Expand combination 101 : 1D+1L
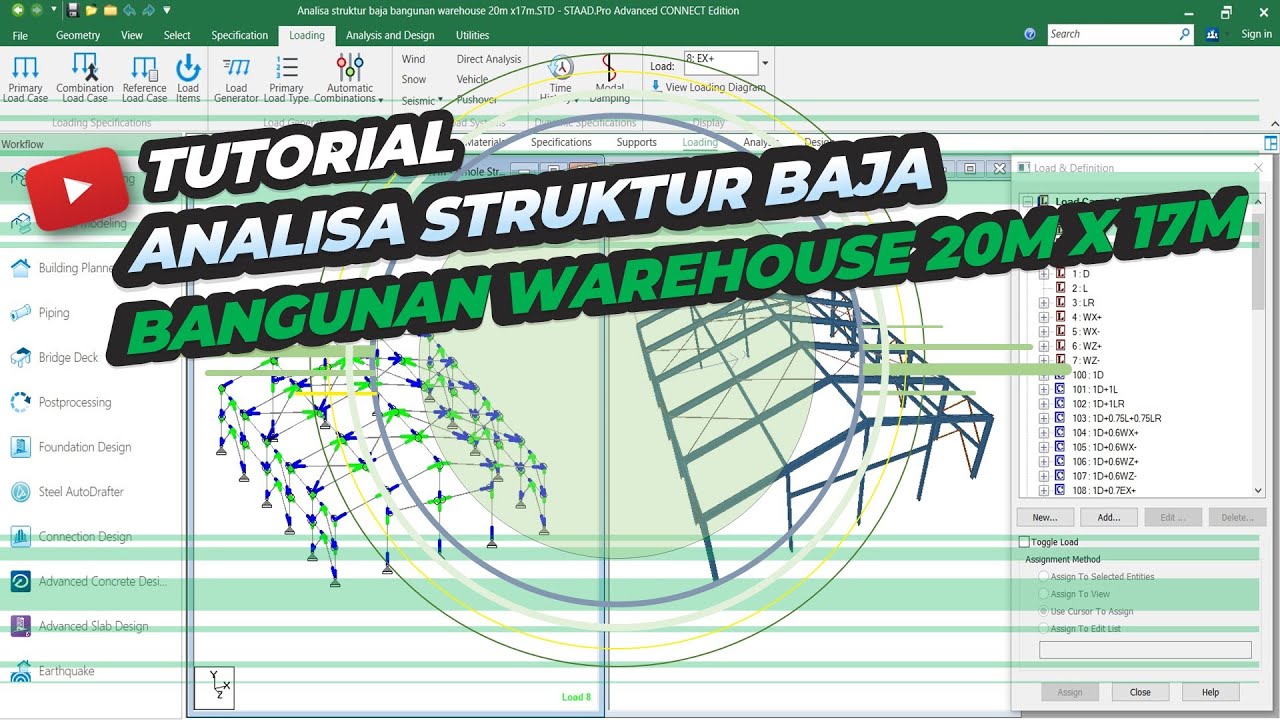 (x=1044, y=390)
